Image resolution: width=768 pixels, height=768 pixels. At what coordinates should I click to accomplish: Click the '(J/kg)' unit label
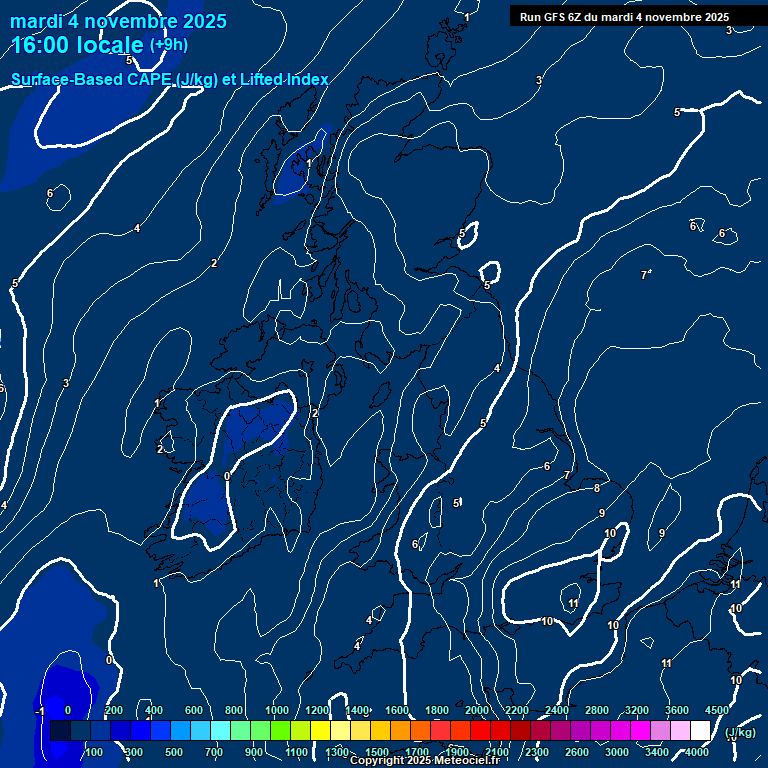tap(740, 732)
